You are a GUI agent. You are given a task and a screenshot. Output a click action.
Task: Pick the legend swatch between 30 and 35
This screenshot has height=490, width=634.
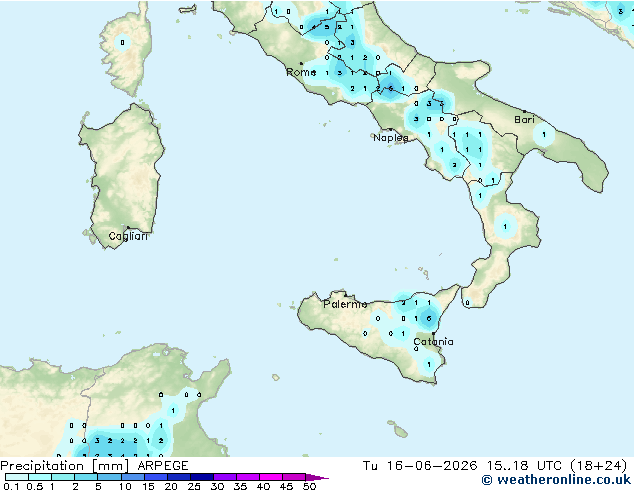[224, 477]
